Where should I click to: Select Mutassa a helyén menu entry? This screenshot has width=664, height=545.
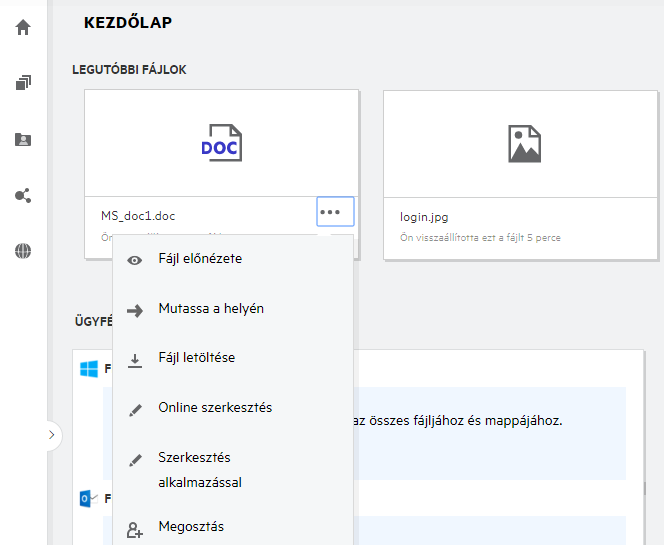coord(210,309)
